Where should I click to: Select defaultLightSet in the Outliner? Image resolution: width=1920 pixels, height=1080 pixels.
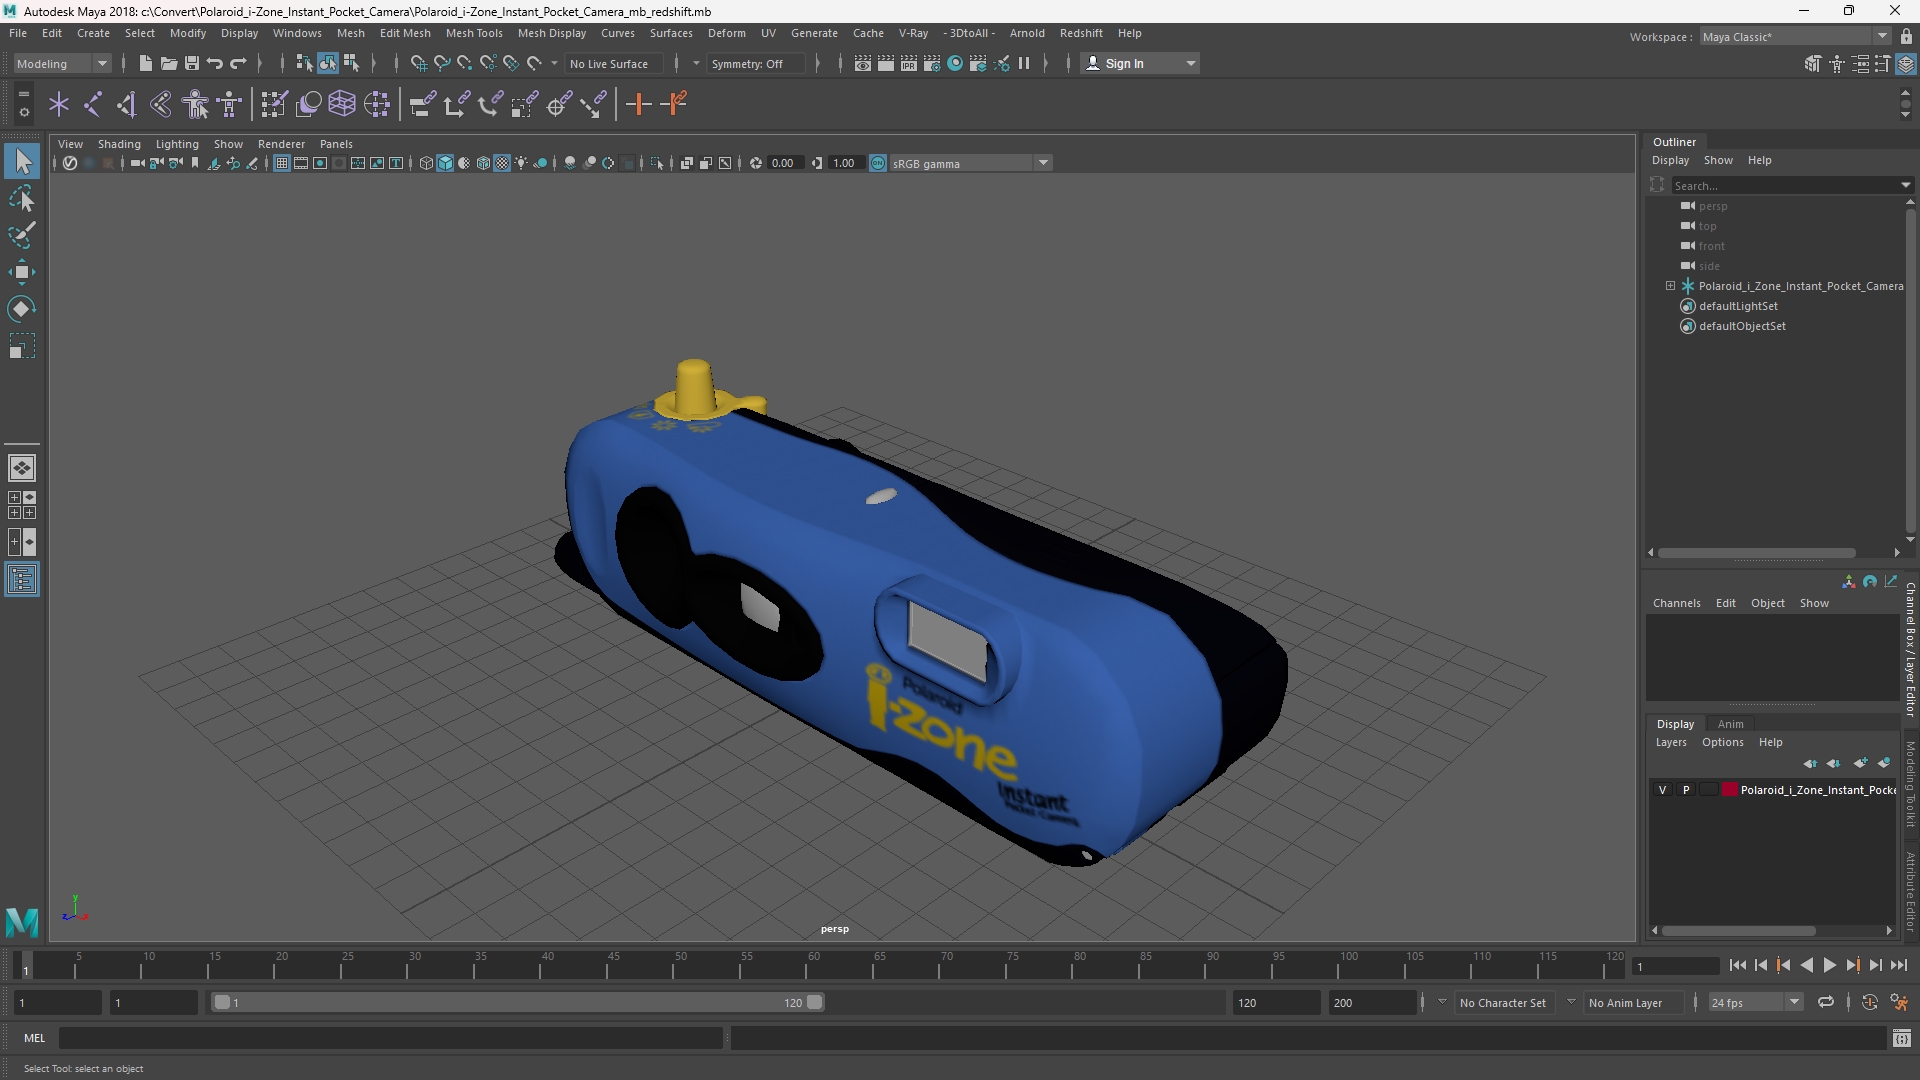tap(1738, 306)
